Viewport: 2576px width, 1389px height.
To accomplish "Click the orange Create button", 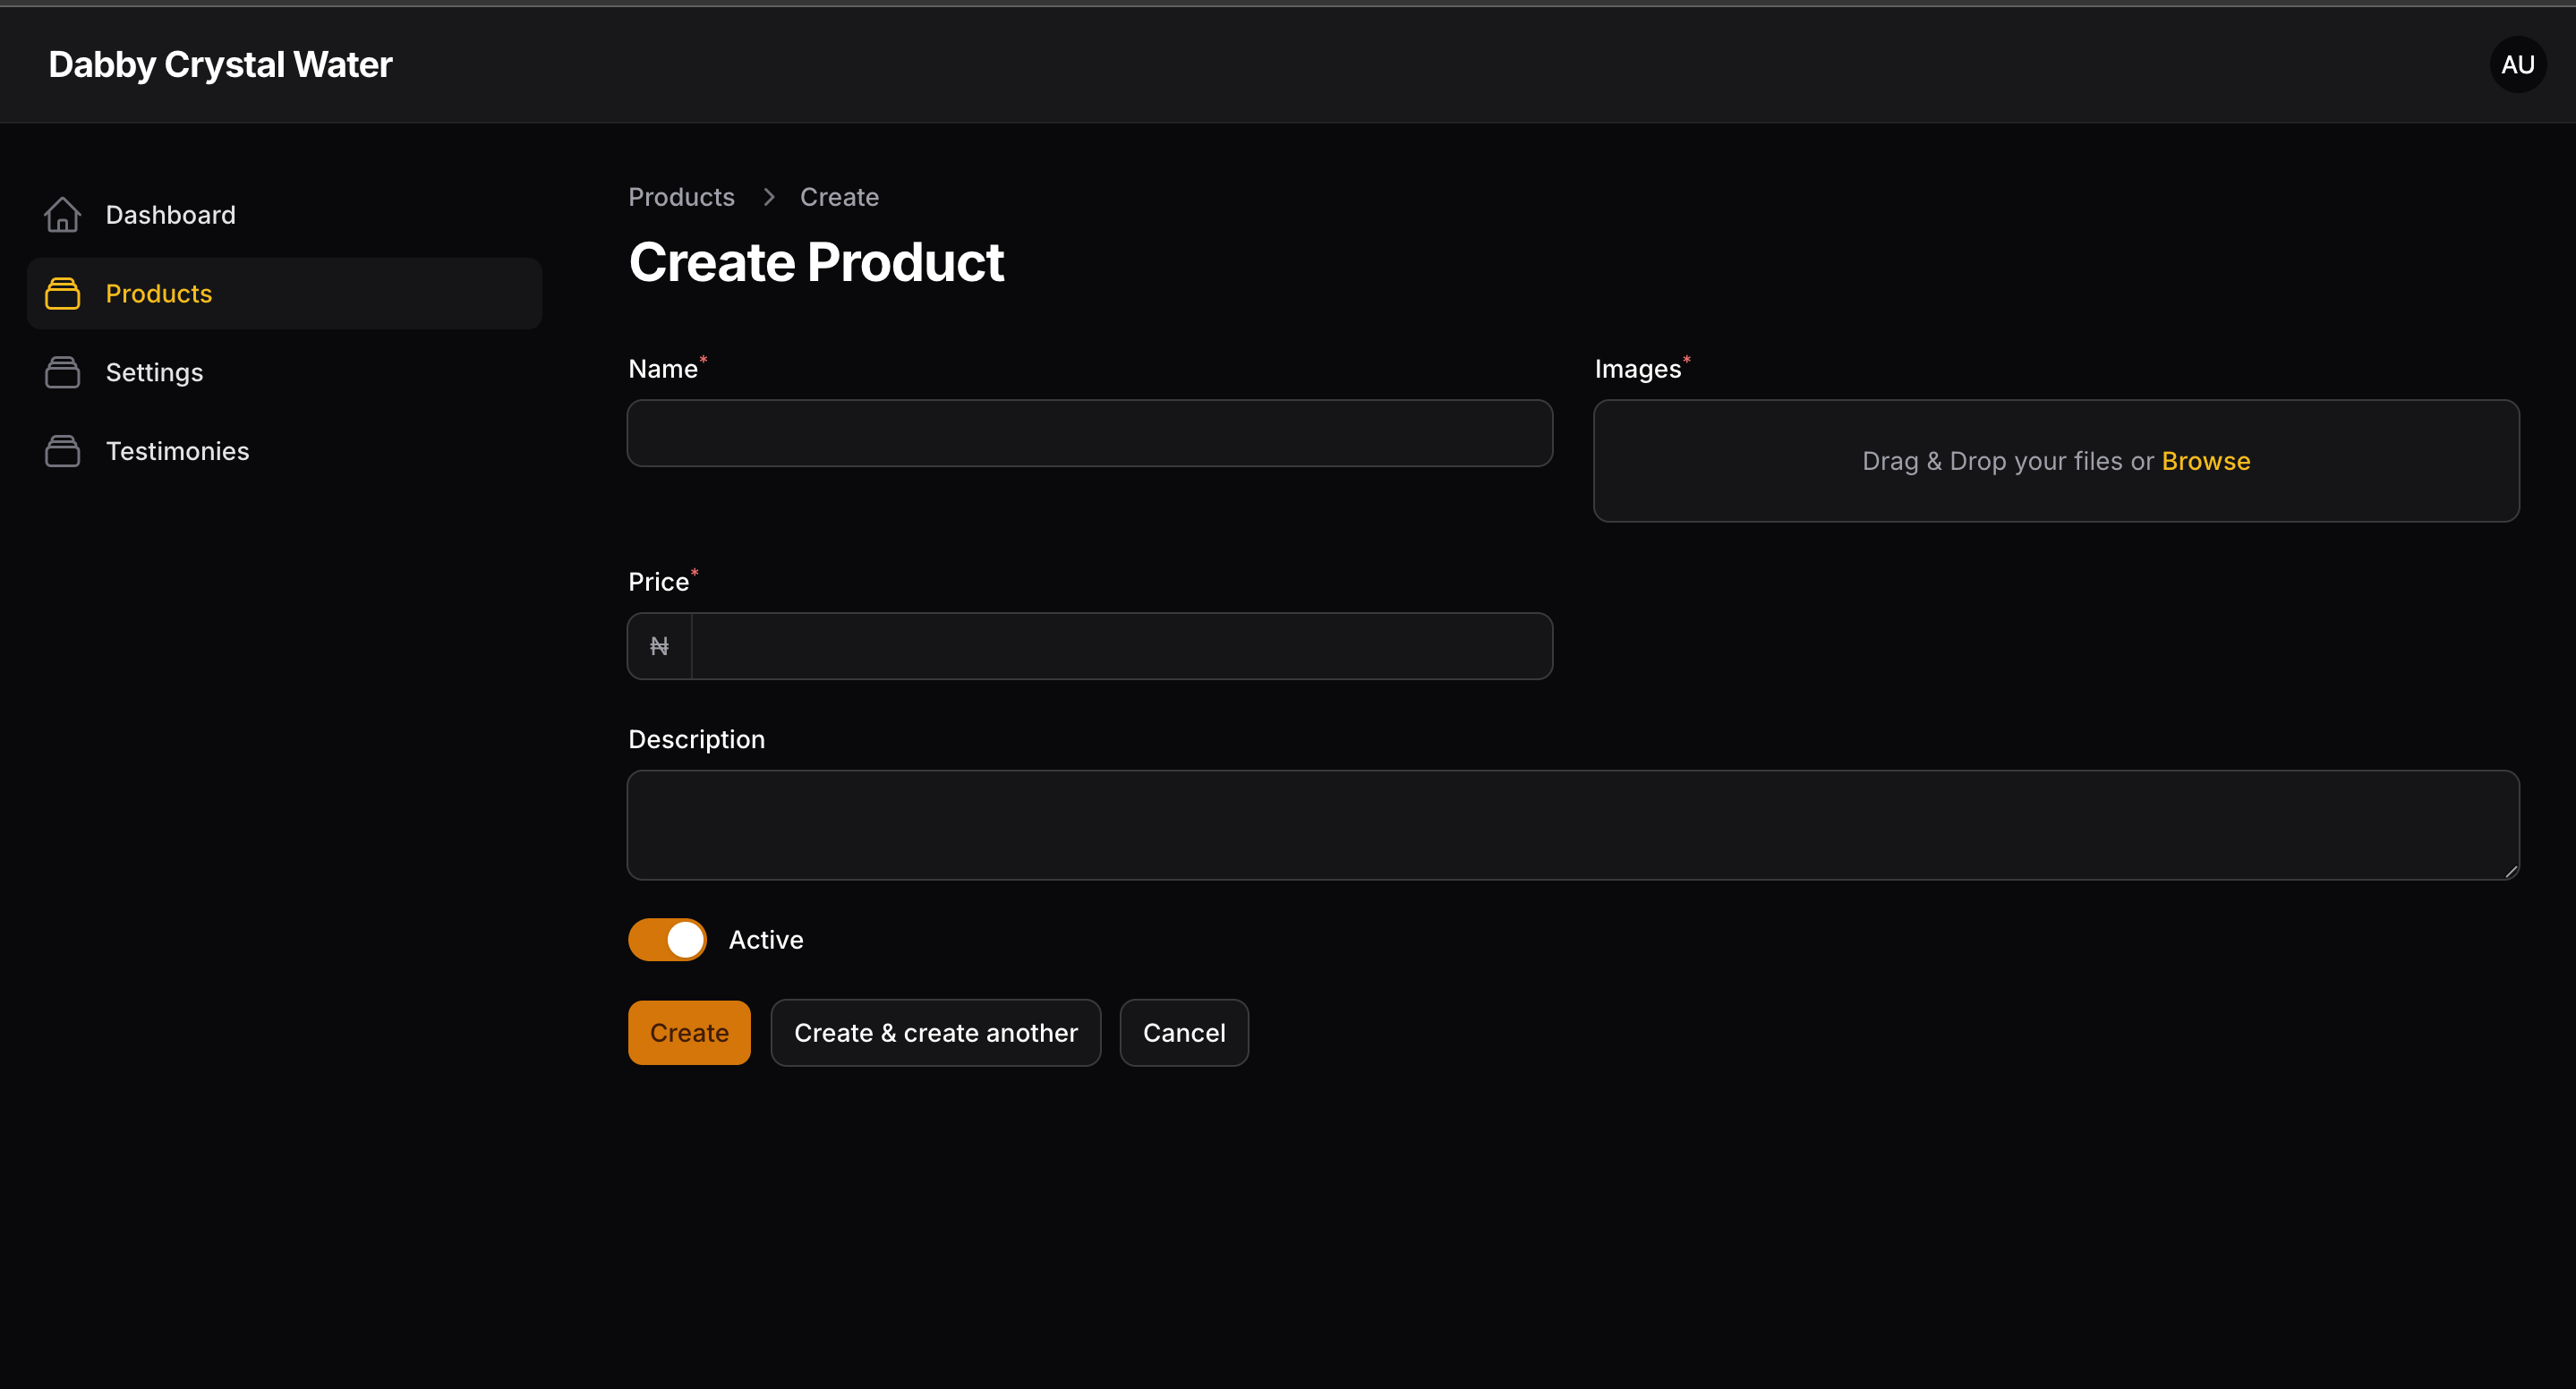I will [689, 1032].
